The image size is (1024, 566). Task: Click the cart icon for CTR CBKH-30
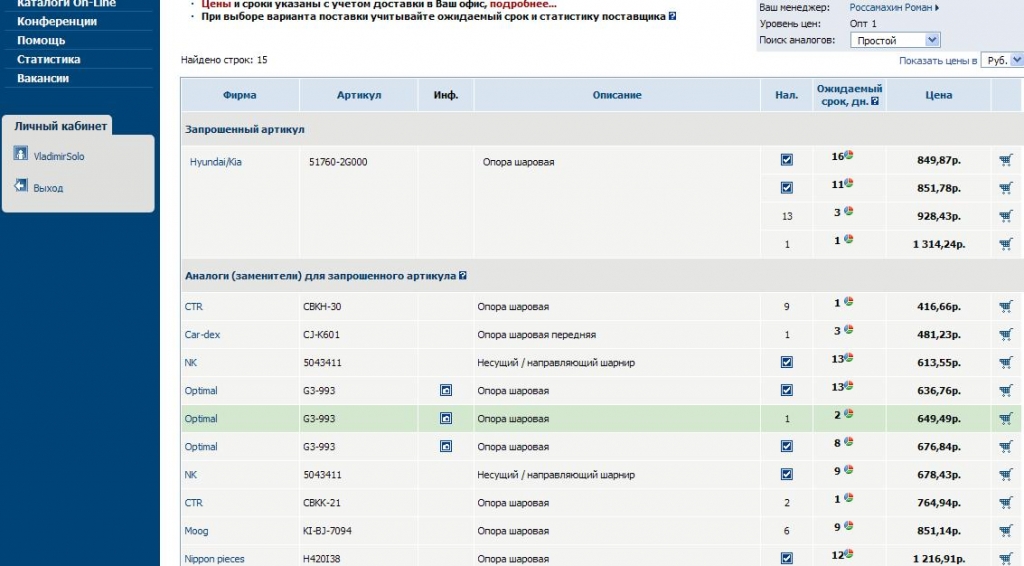[1005, 307]
